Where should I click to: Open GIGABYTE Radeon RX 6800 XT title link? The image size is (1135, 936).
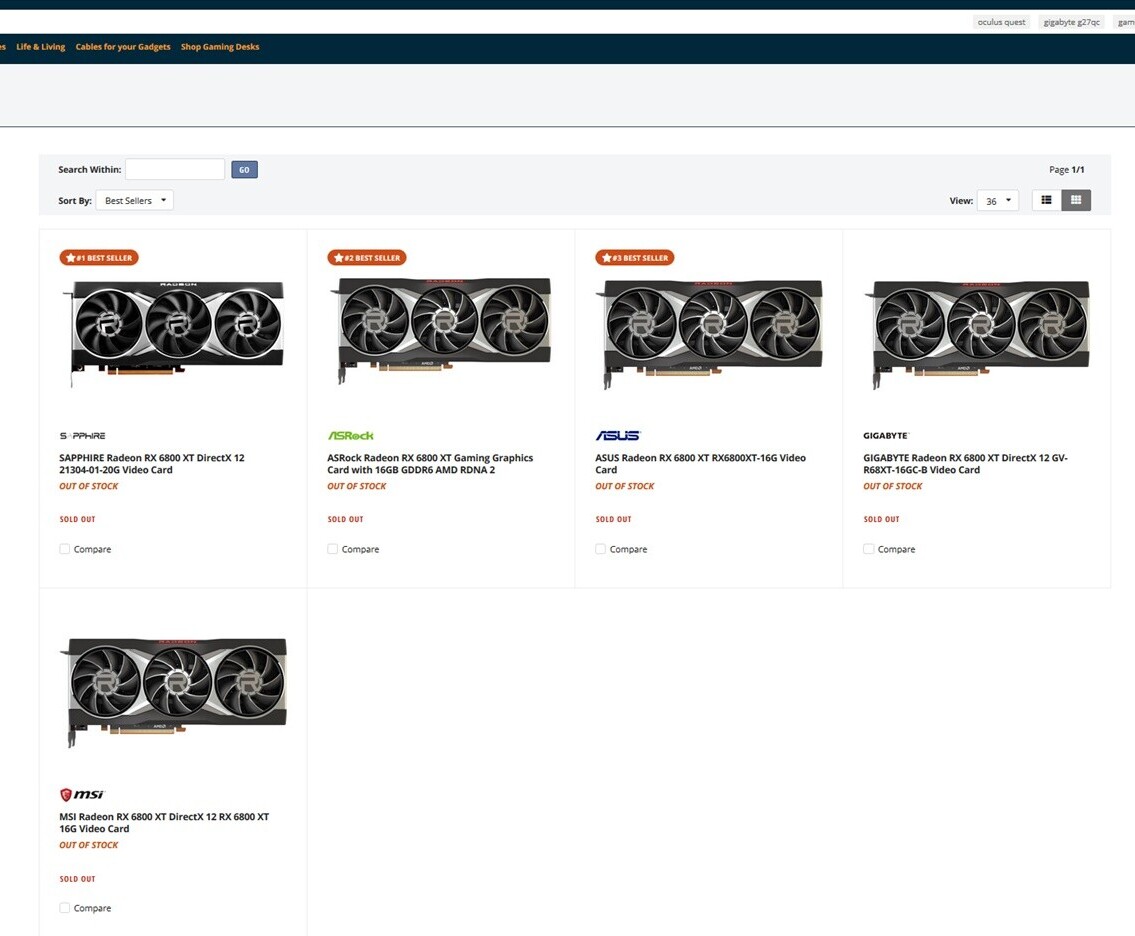pos(965,464)
